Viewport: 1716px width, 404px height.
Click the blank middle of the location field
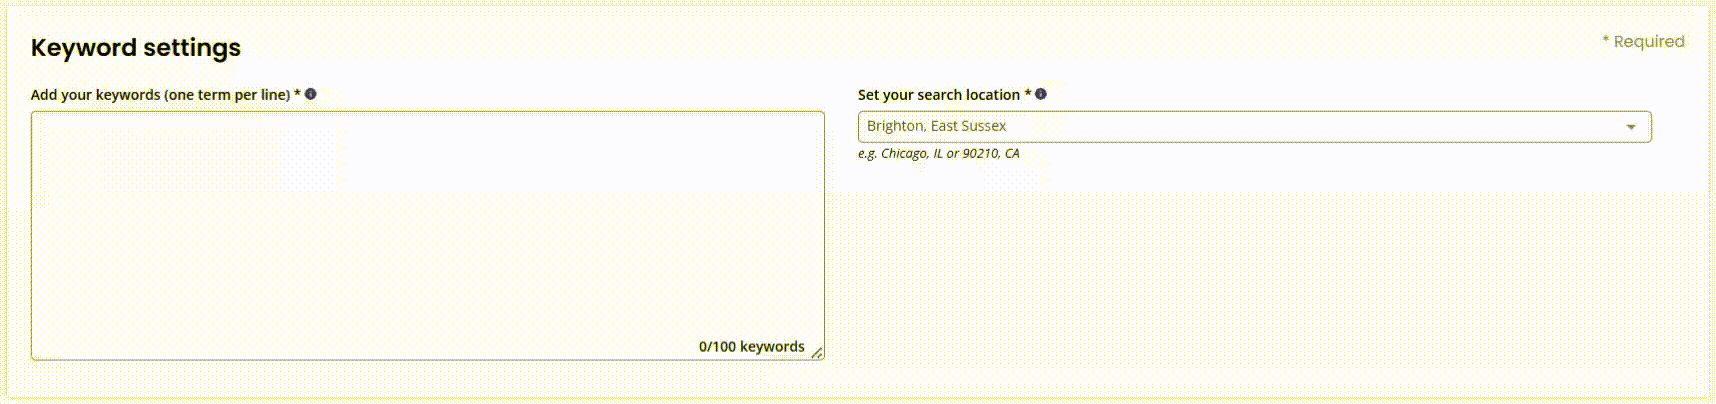point(1300,127)
